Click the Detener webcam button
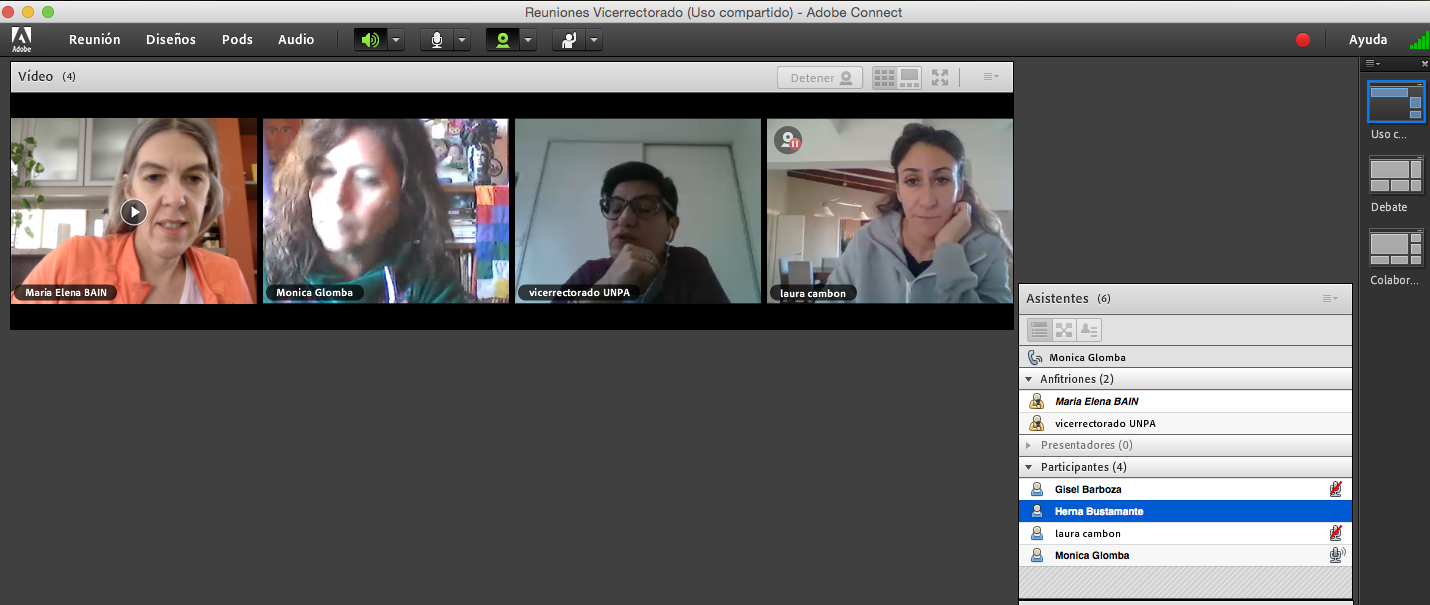Viewport: 1430px width, 605px height. click(x=820, y=78)
